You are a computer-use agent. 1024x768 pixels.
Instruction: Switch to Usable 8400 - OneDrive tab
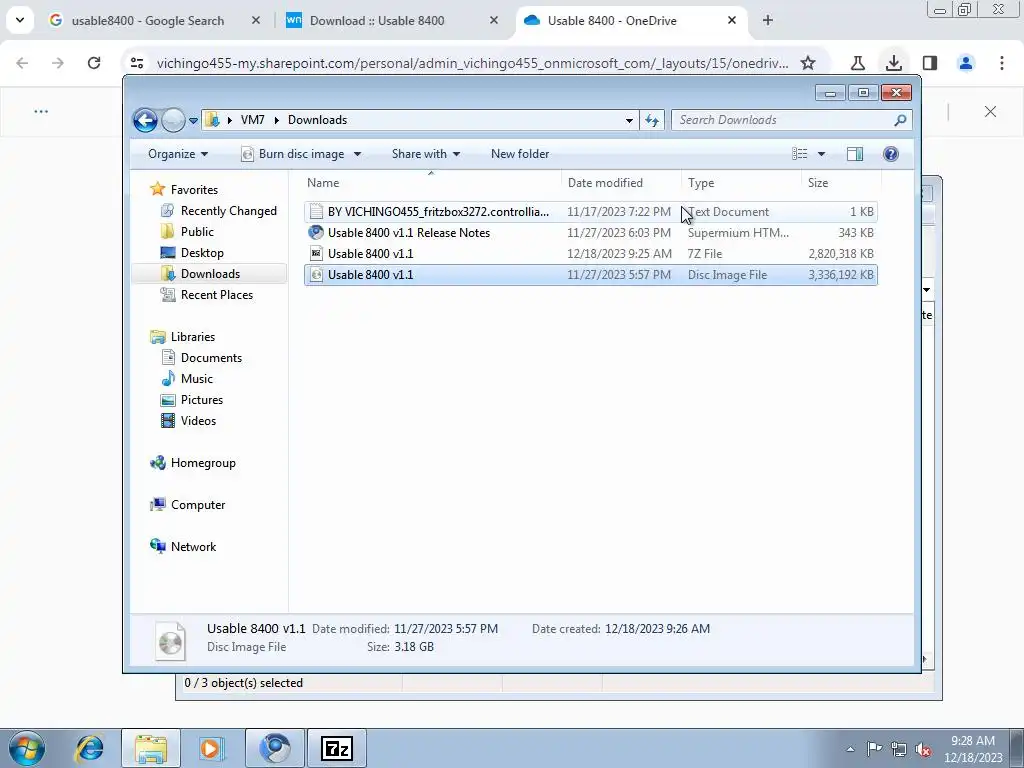tap(612, 20)
